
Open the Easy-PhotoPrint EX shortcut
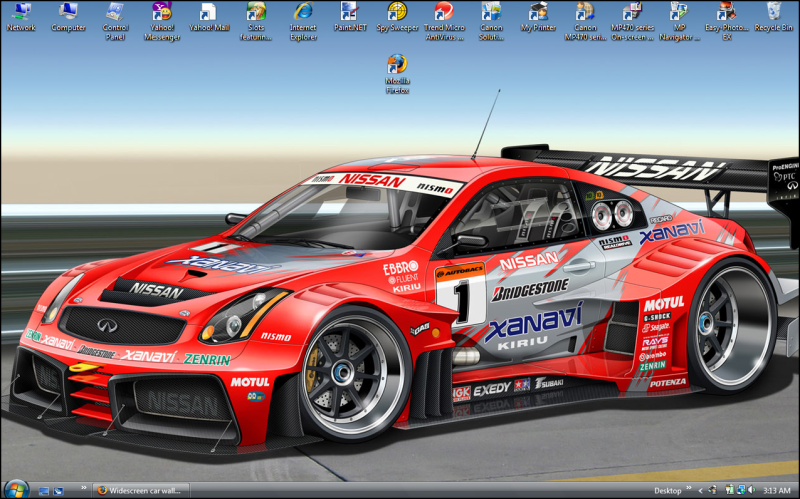click(726, 13)
